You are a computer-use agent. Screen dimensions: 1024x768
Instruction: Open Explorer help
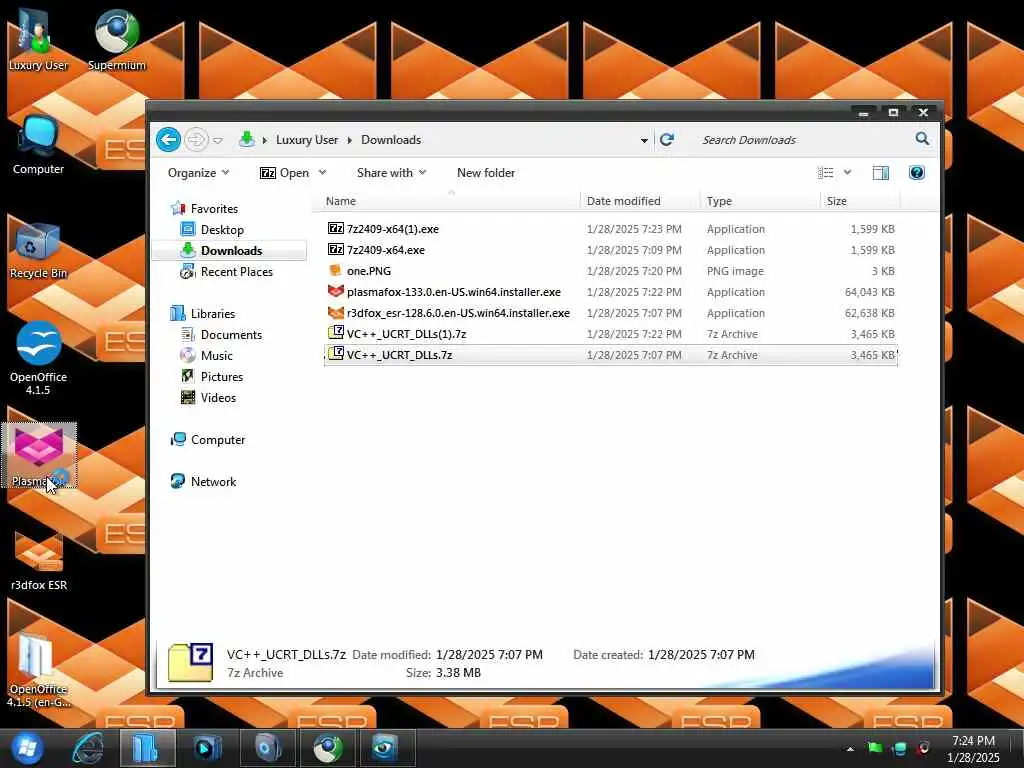click(916, 172)
